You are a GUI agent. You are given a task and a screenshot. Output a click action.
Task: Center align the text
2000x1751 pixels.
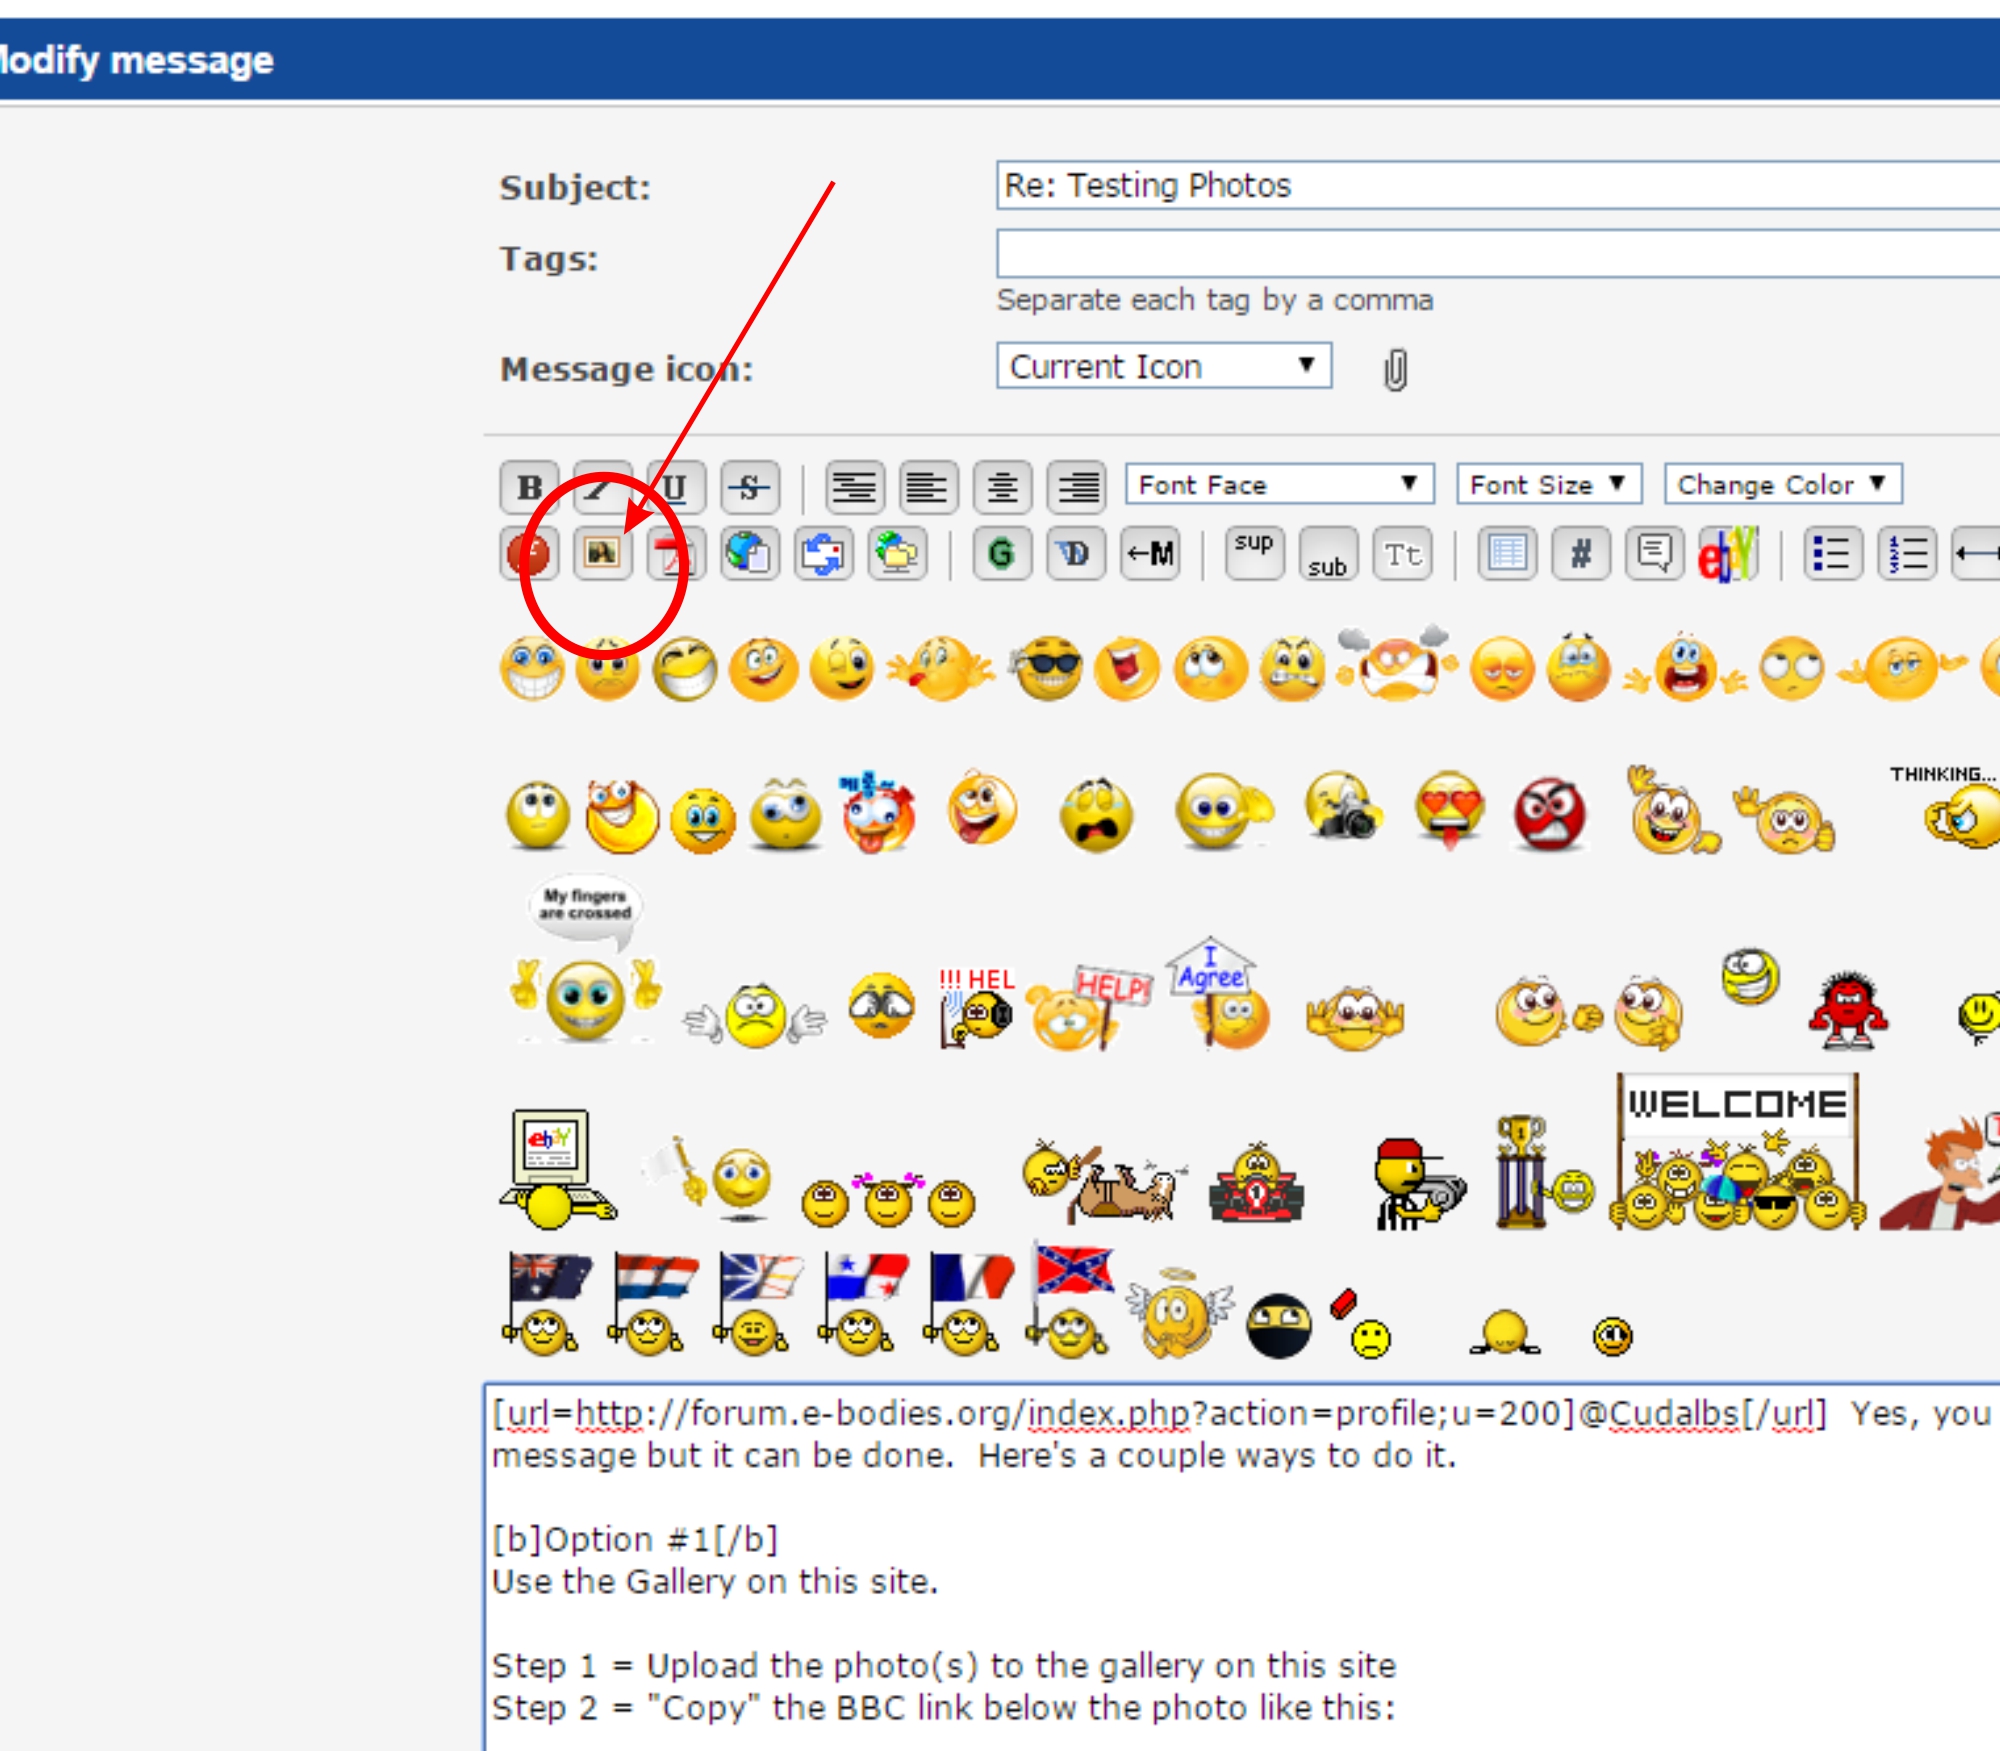pyautogui.click(x=1003, y=488)
